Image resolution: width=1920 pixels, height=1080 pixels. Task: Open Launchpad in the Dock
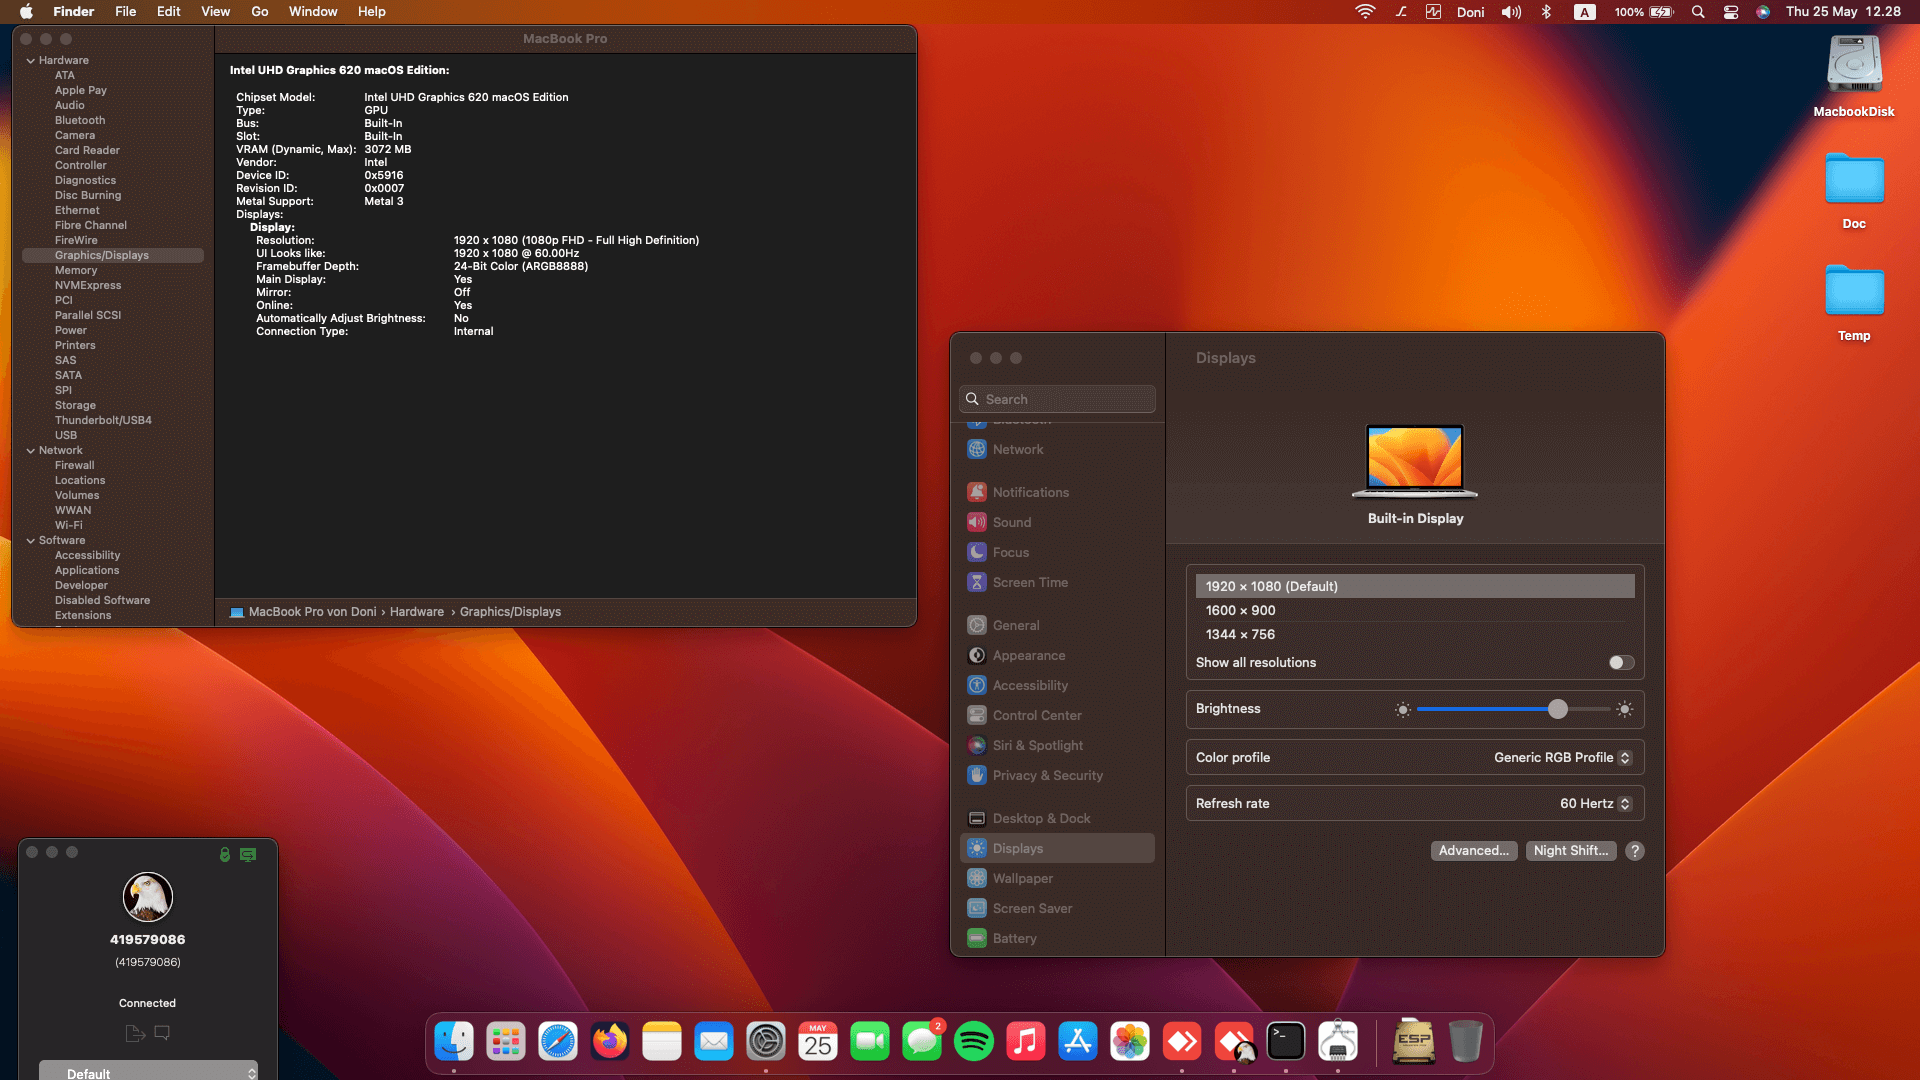[x=506, y=1042]
